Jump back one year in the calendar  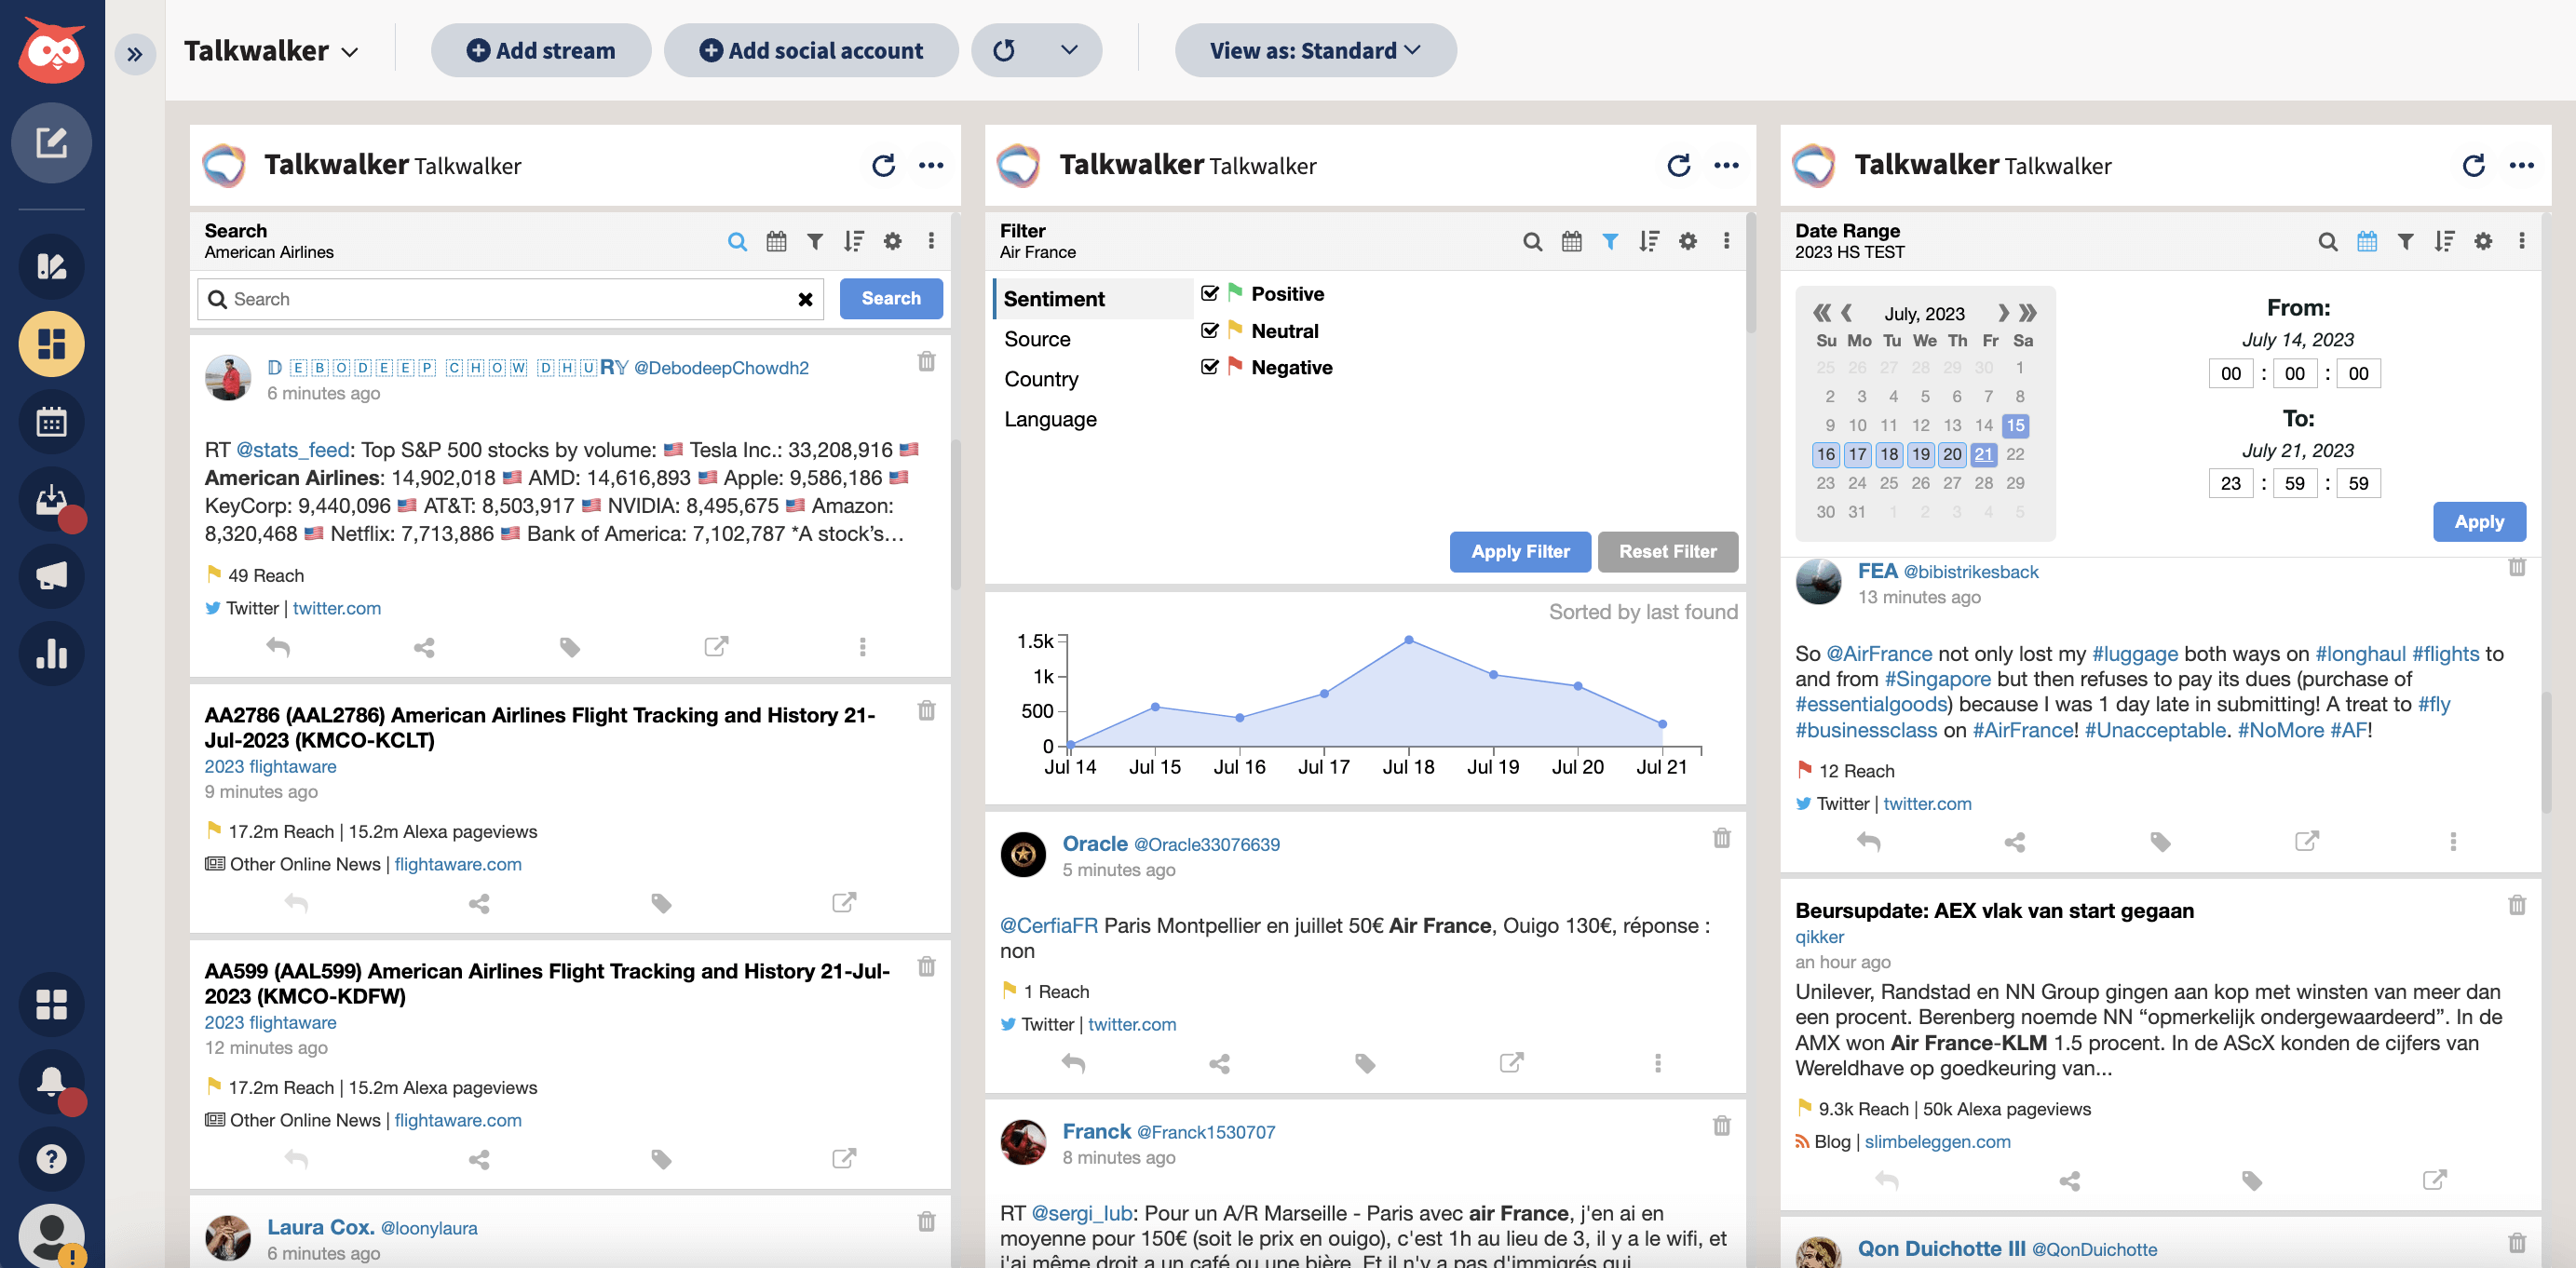1822,313
